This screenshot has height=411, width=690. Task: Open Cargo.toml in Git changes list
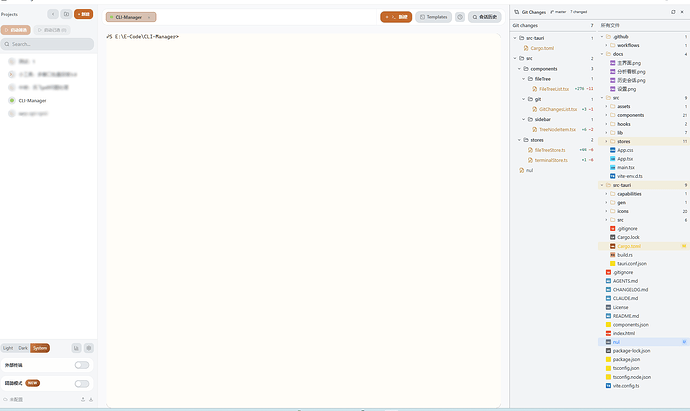tap(542, 48)
